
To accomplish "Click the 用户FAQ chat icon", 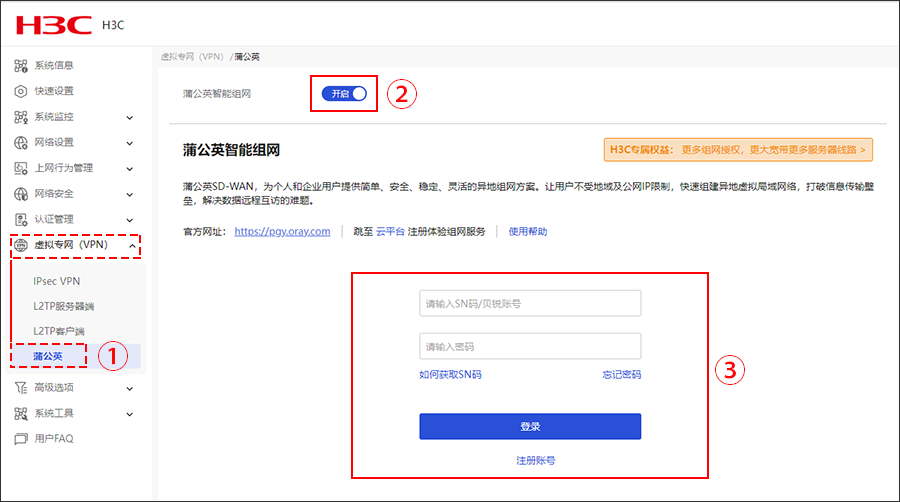I will (x=21, y=439).
